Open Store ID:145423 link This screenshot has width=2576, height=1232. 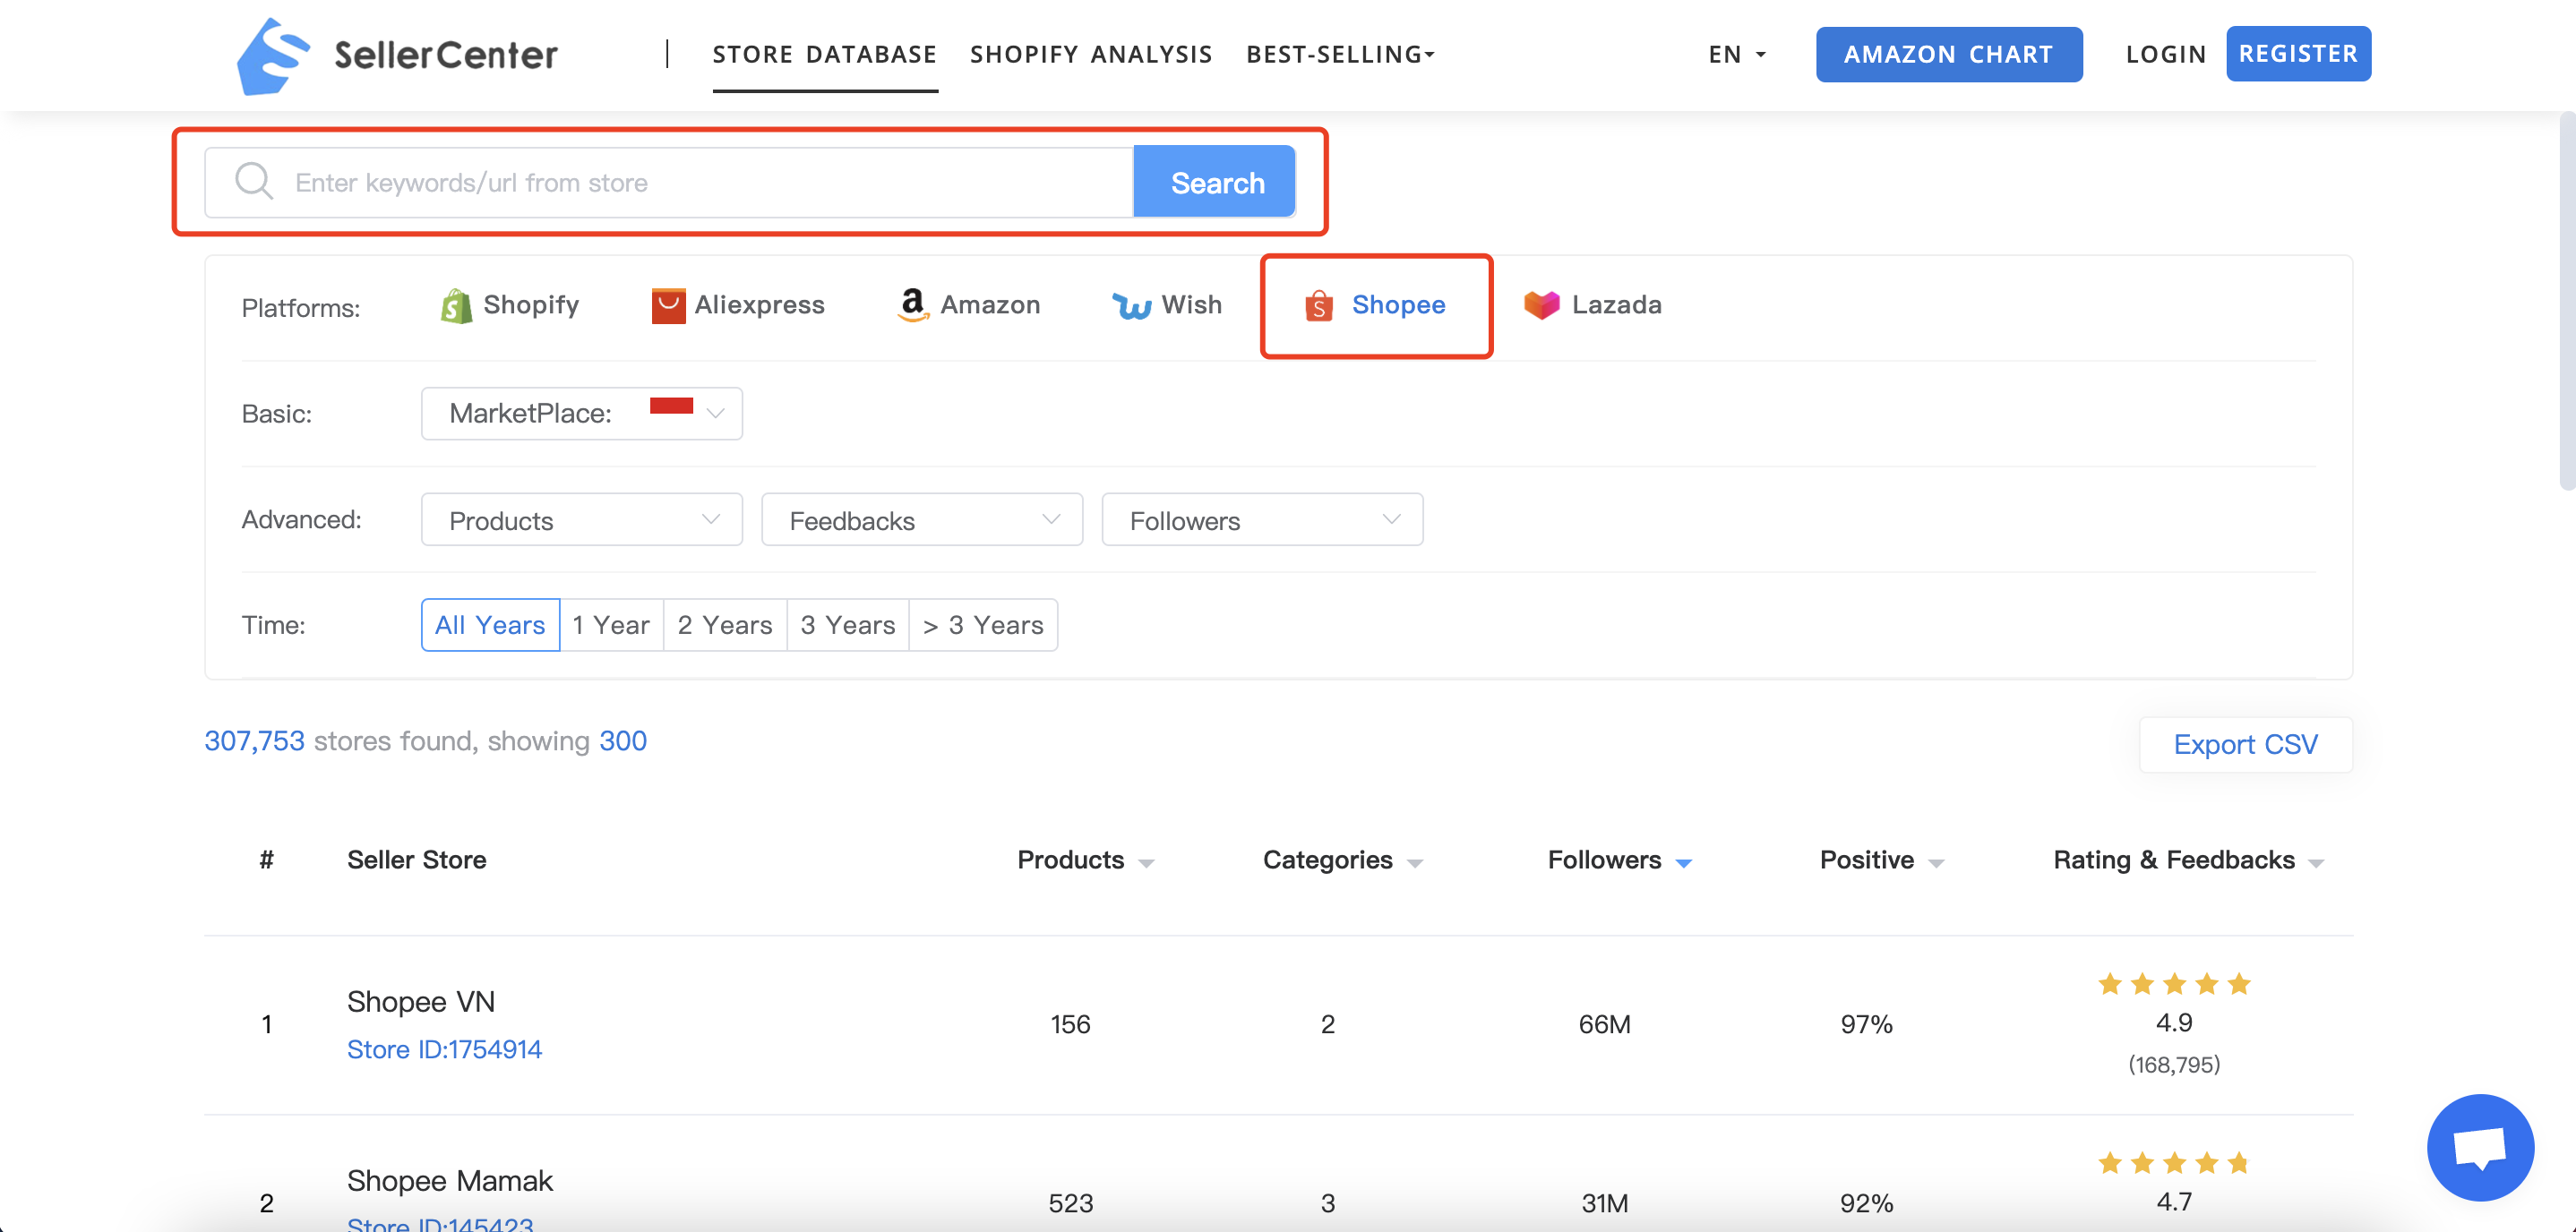click(x=440, y=1224)
